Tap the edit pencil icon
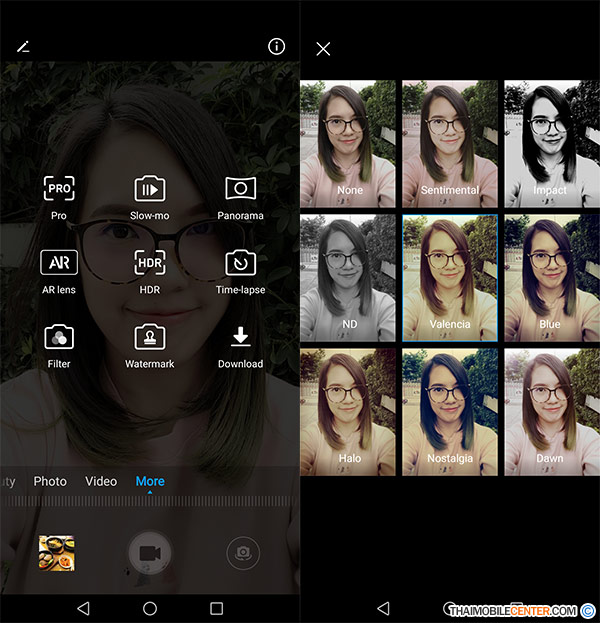The width and height of the screenshot is (600, 623). [x=24, y=47]
